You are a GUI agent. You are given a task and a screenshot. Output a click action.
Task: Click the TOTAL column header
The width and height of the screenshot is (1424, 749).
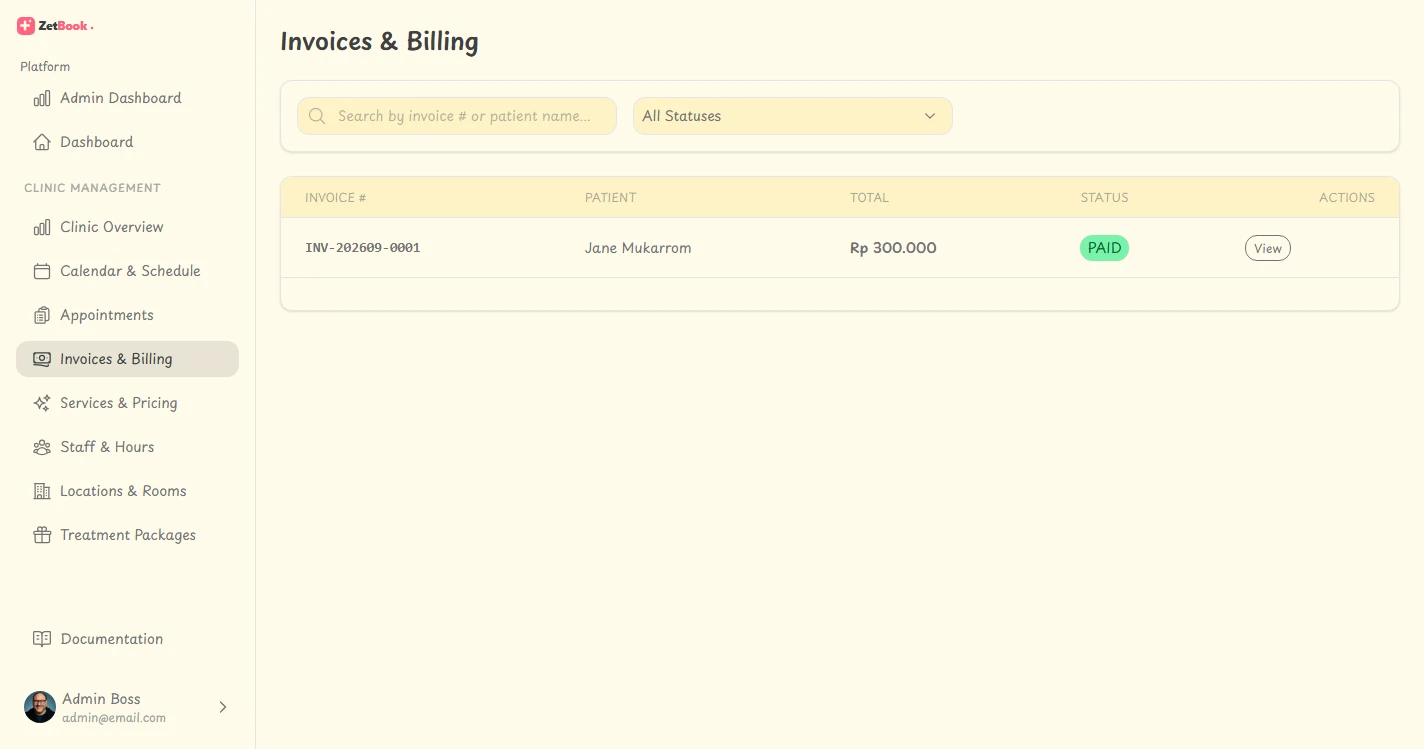pyautogui.click(x=869, y=198)
